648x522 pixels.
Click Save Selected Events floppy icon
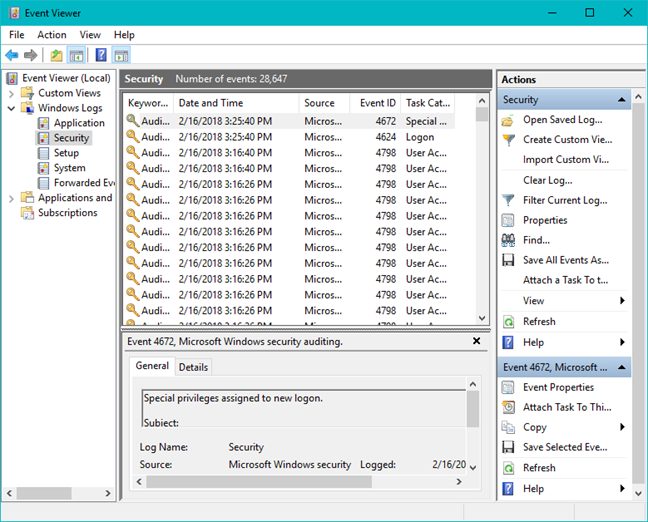tap(508, 447)
